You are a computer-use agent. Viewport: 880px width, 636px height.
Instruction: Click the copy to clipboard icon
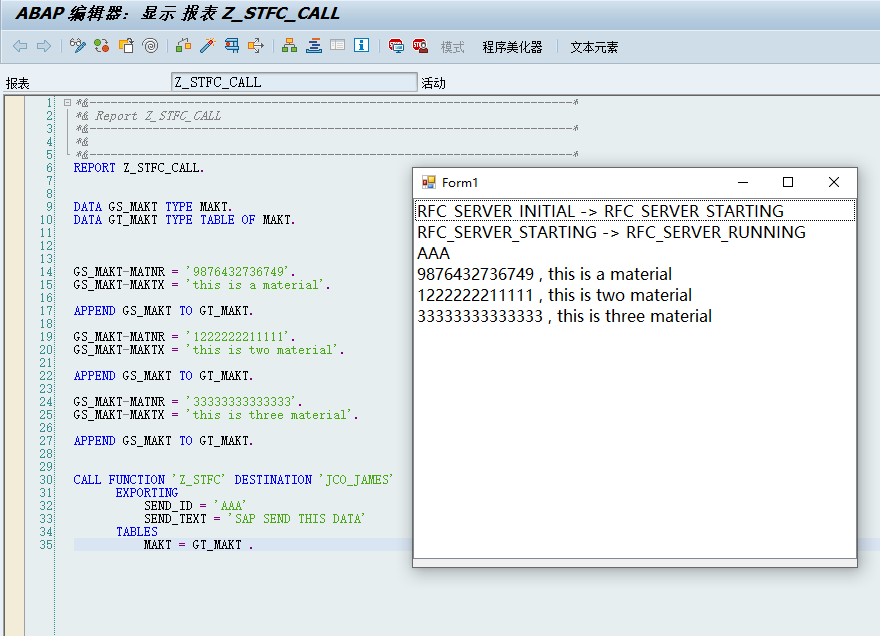(x=126, y=46)
